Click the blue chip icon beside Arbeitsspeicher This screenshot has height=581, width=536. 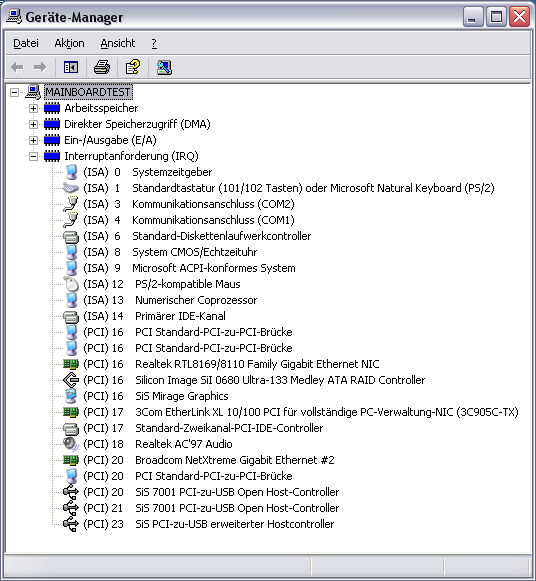coord(51,108)
